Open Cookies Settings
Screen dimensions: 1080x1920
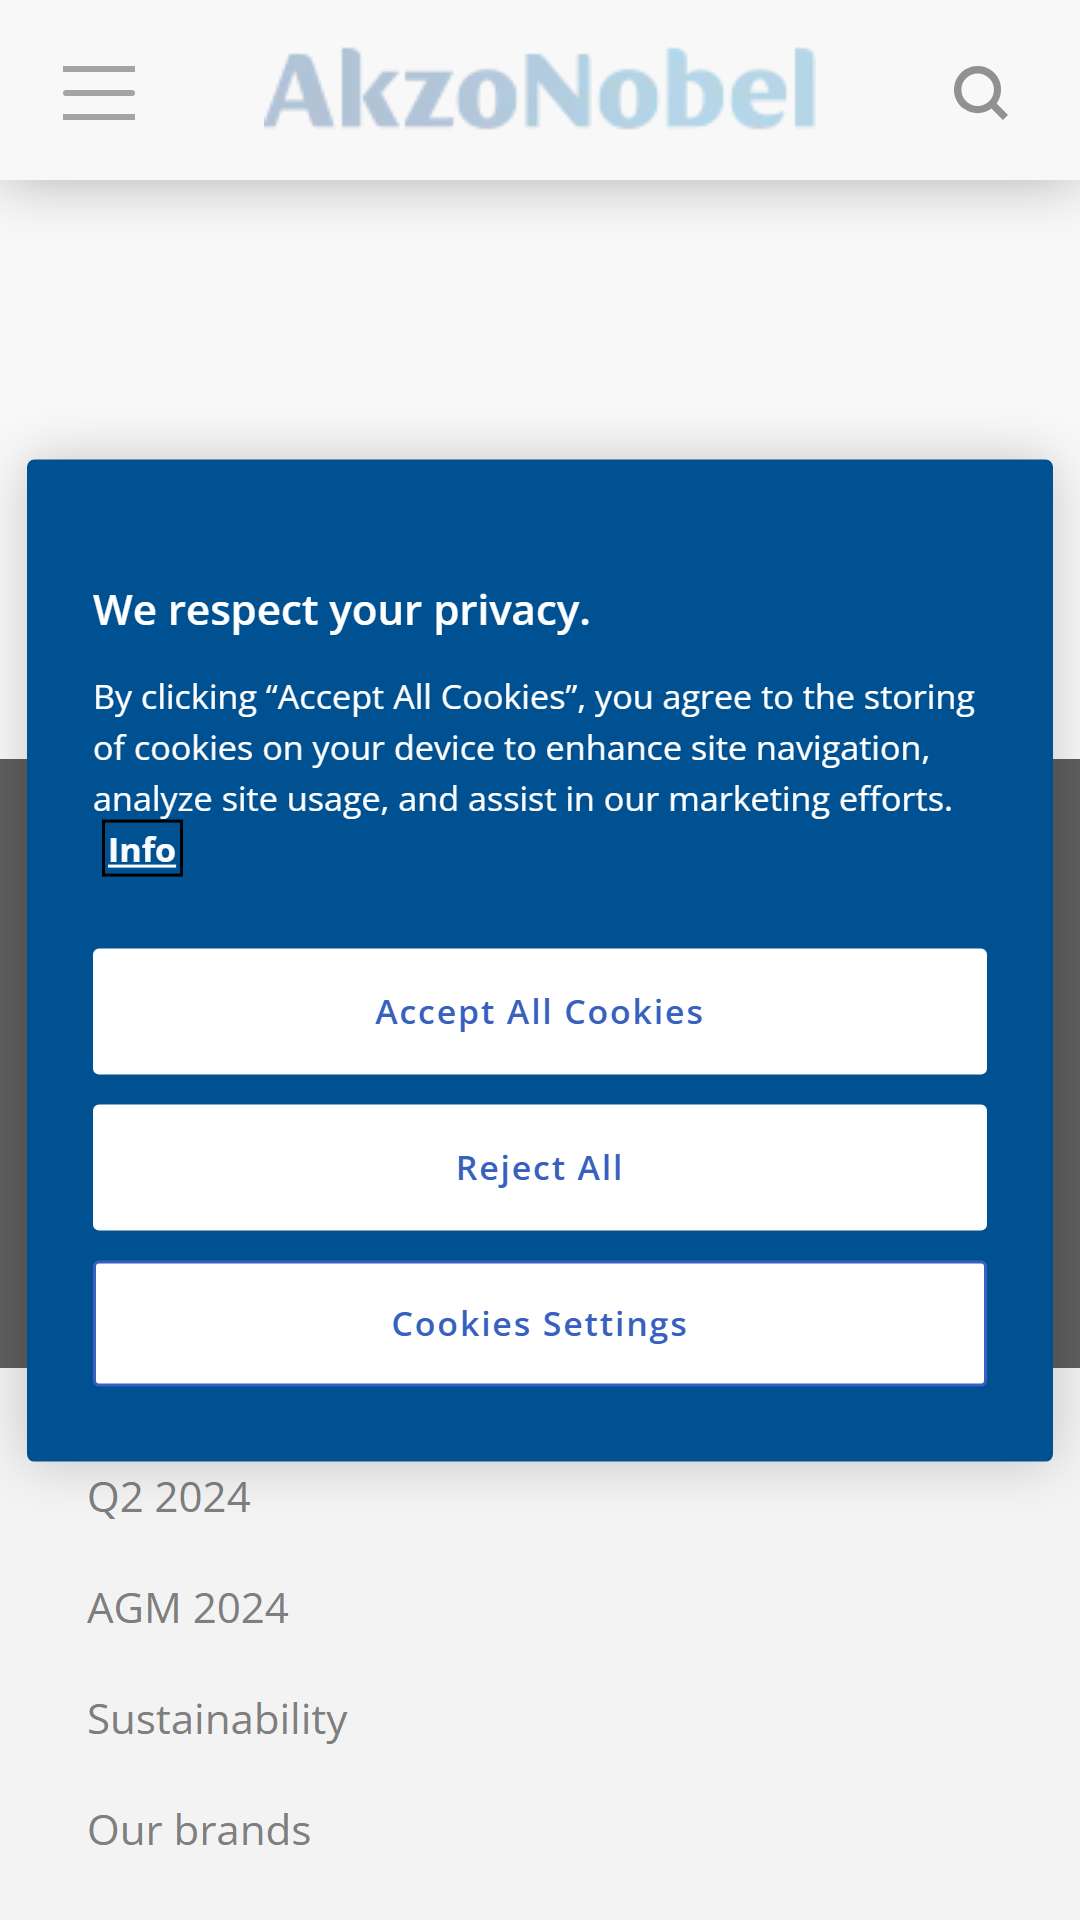(x=540, y=1324)
